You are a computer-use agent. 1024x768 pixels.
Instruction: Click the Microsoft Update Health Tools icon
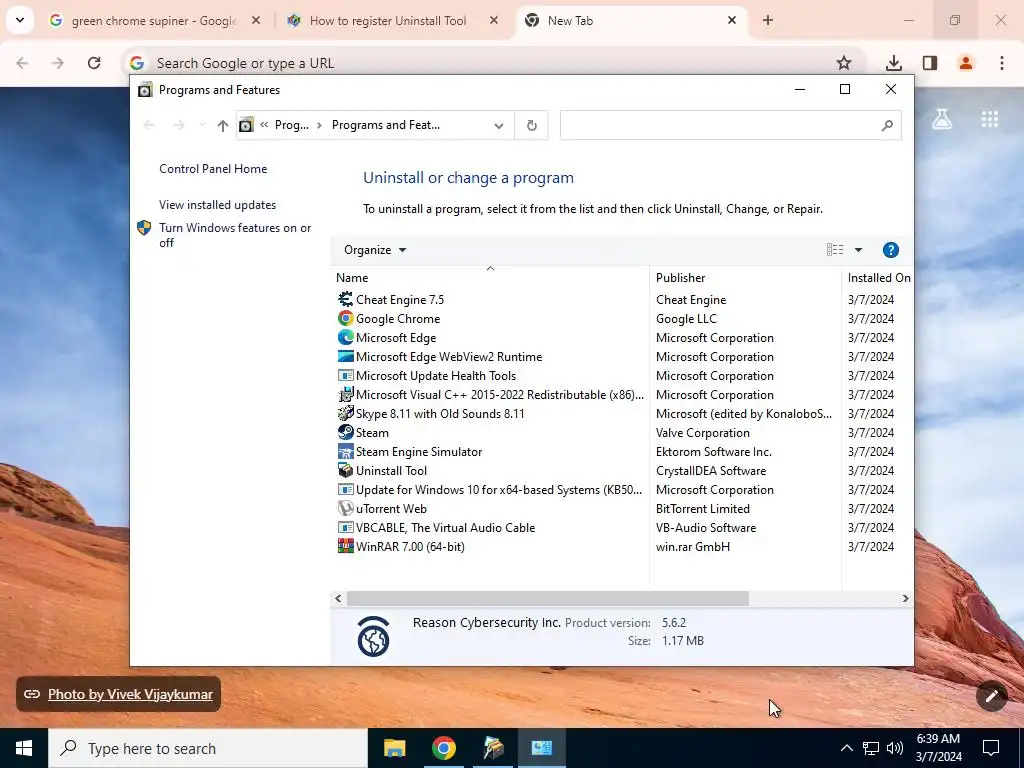pyautogui.click(x=345, y=376)
